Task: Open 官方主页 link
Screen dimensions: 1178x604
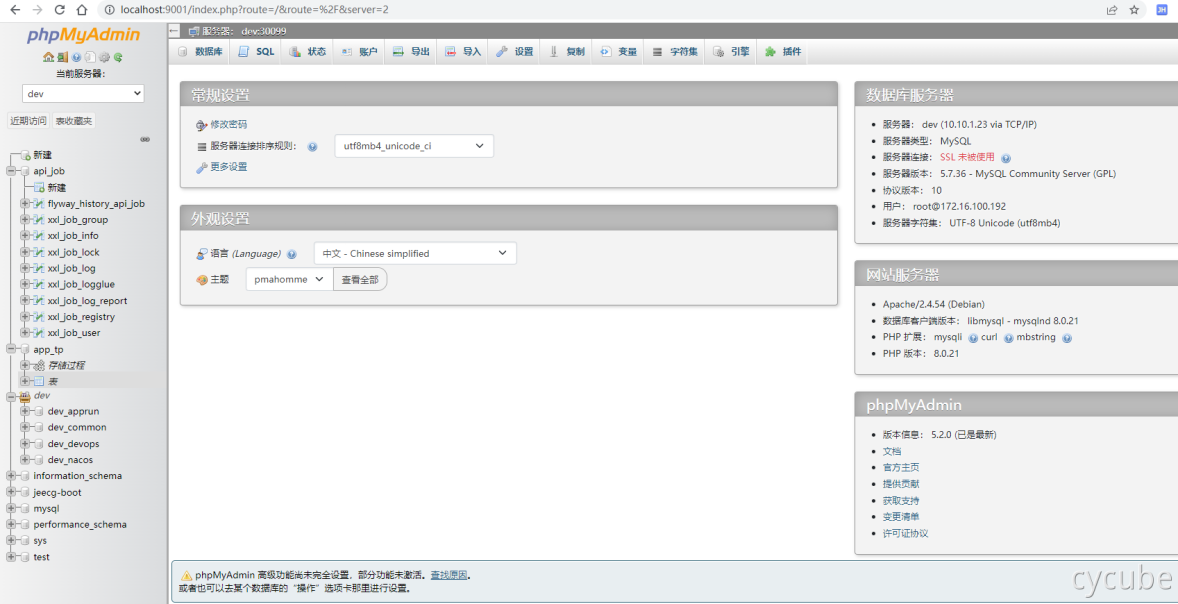Action: coord(901,467)
